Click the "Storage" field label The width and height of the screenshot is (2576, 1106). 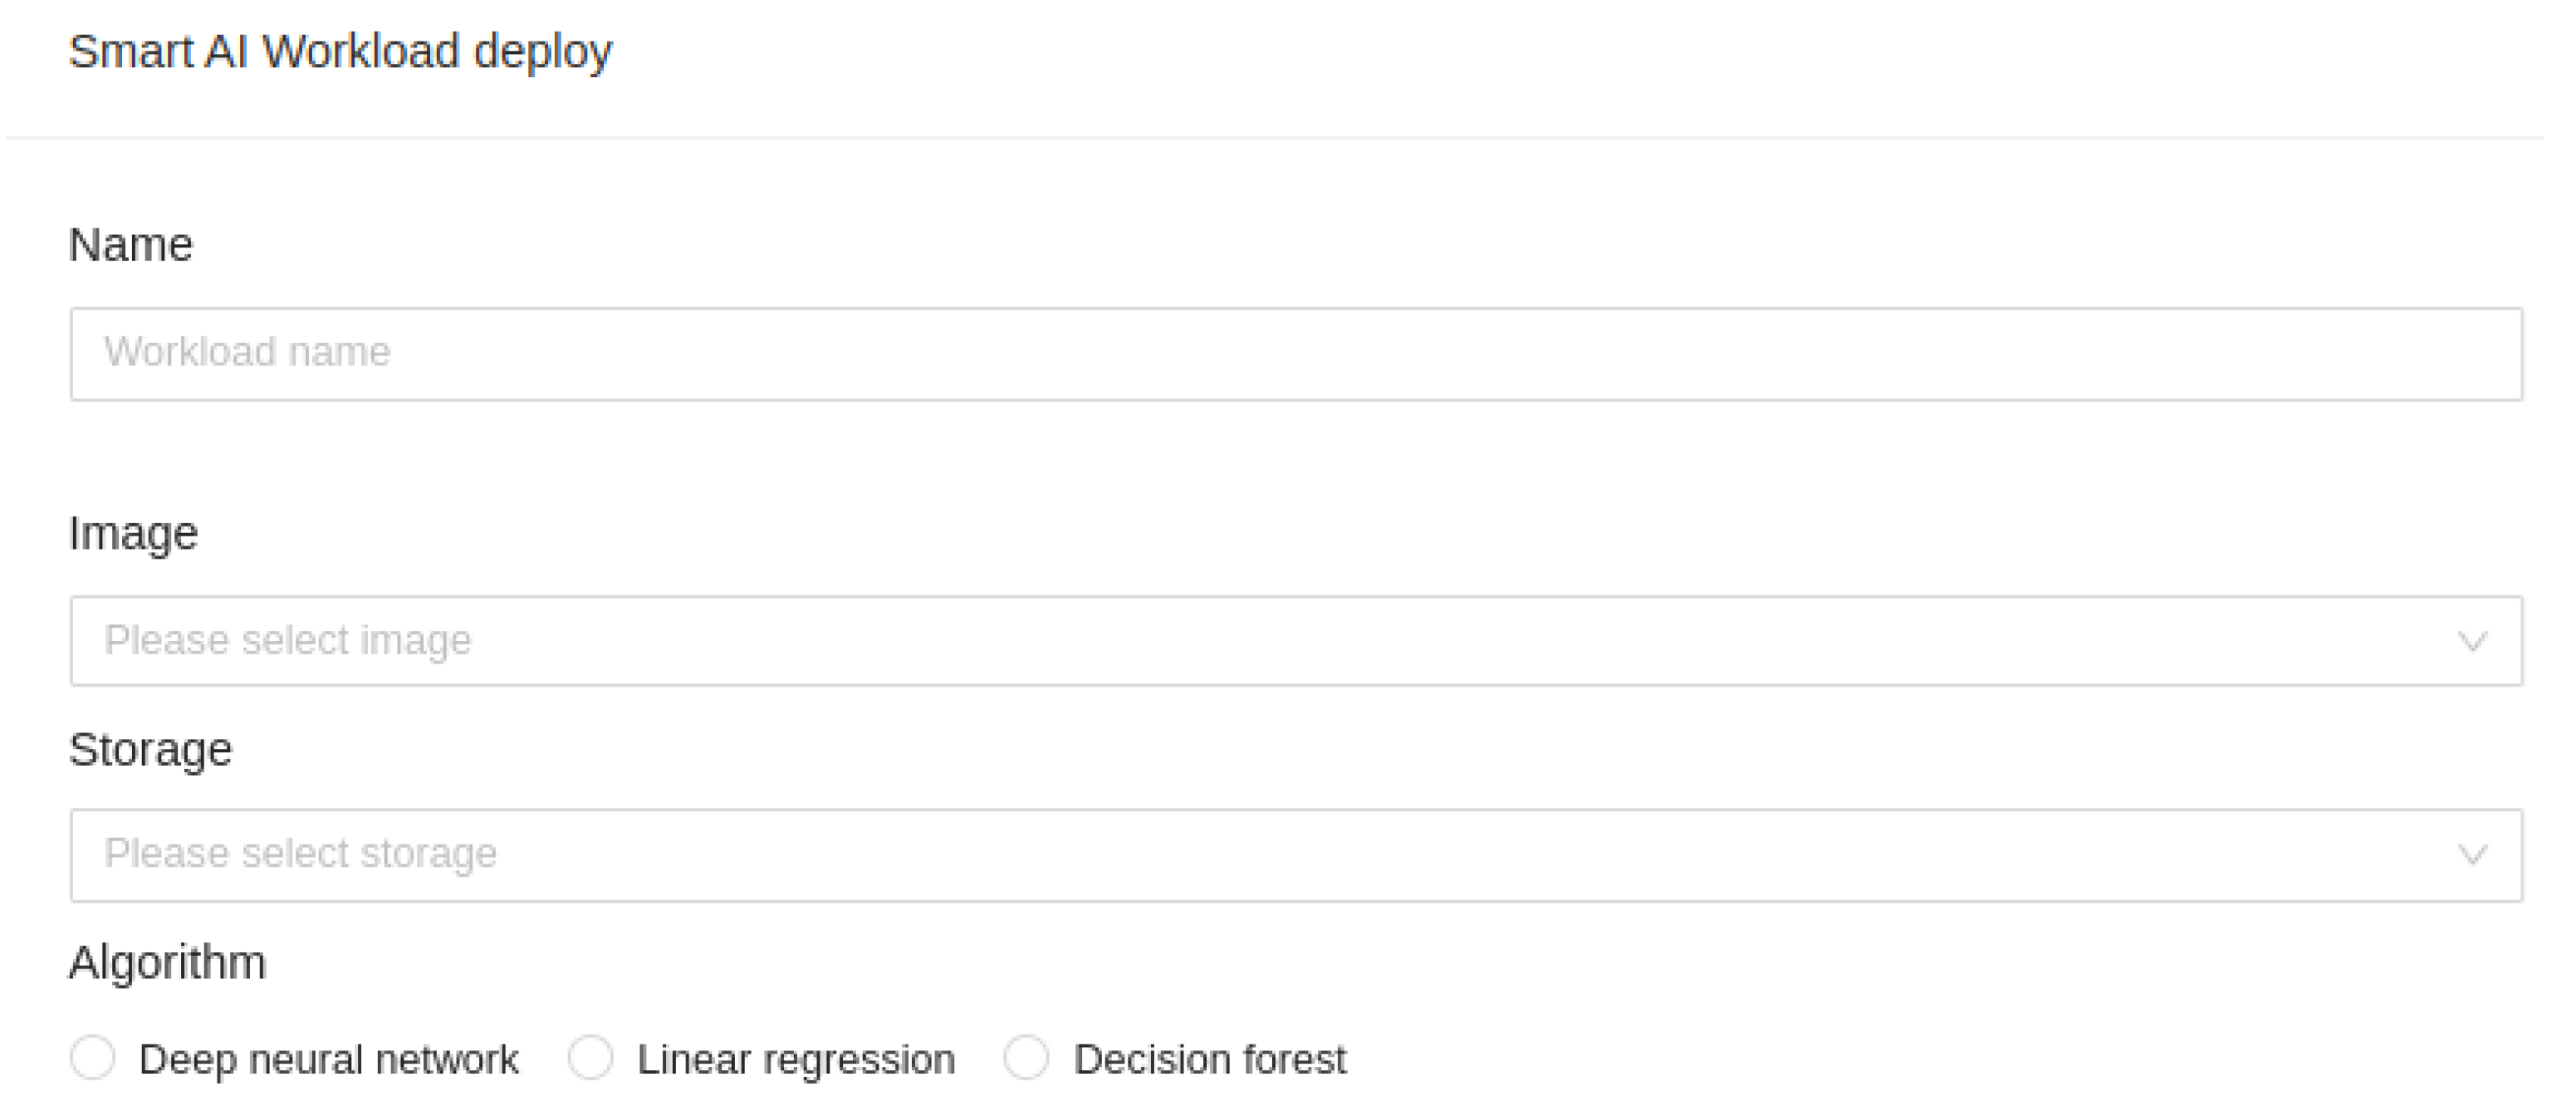pyautogui.click(x=150, y=750)
